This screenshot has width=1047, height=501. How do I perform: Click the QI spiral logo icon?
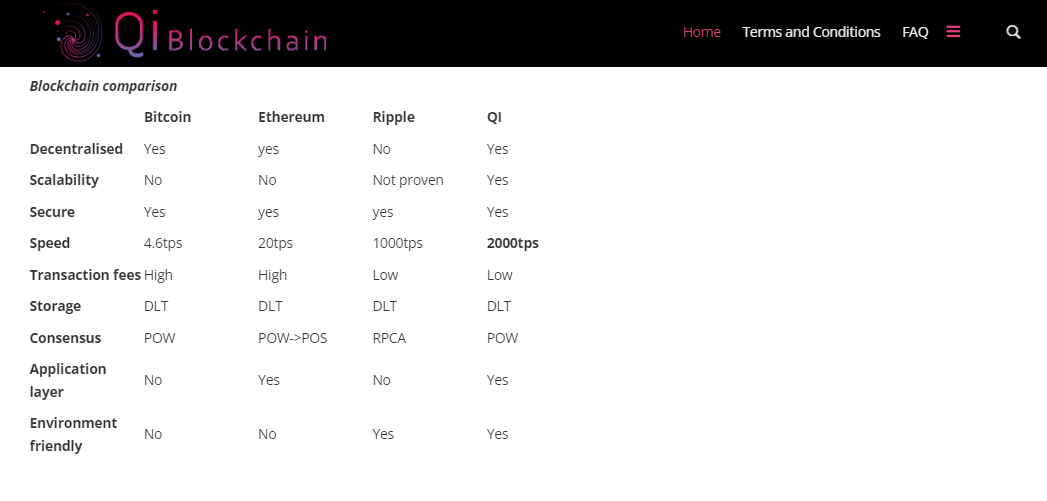click(x=78, y=33)
